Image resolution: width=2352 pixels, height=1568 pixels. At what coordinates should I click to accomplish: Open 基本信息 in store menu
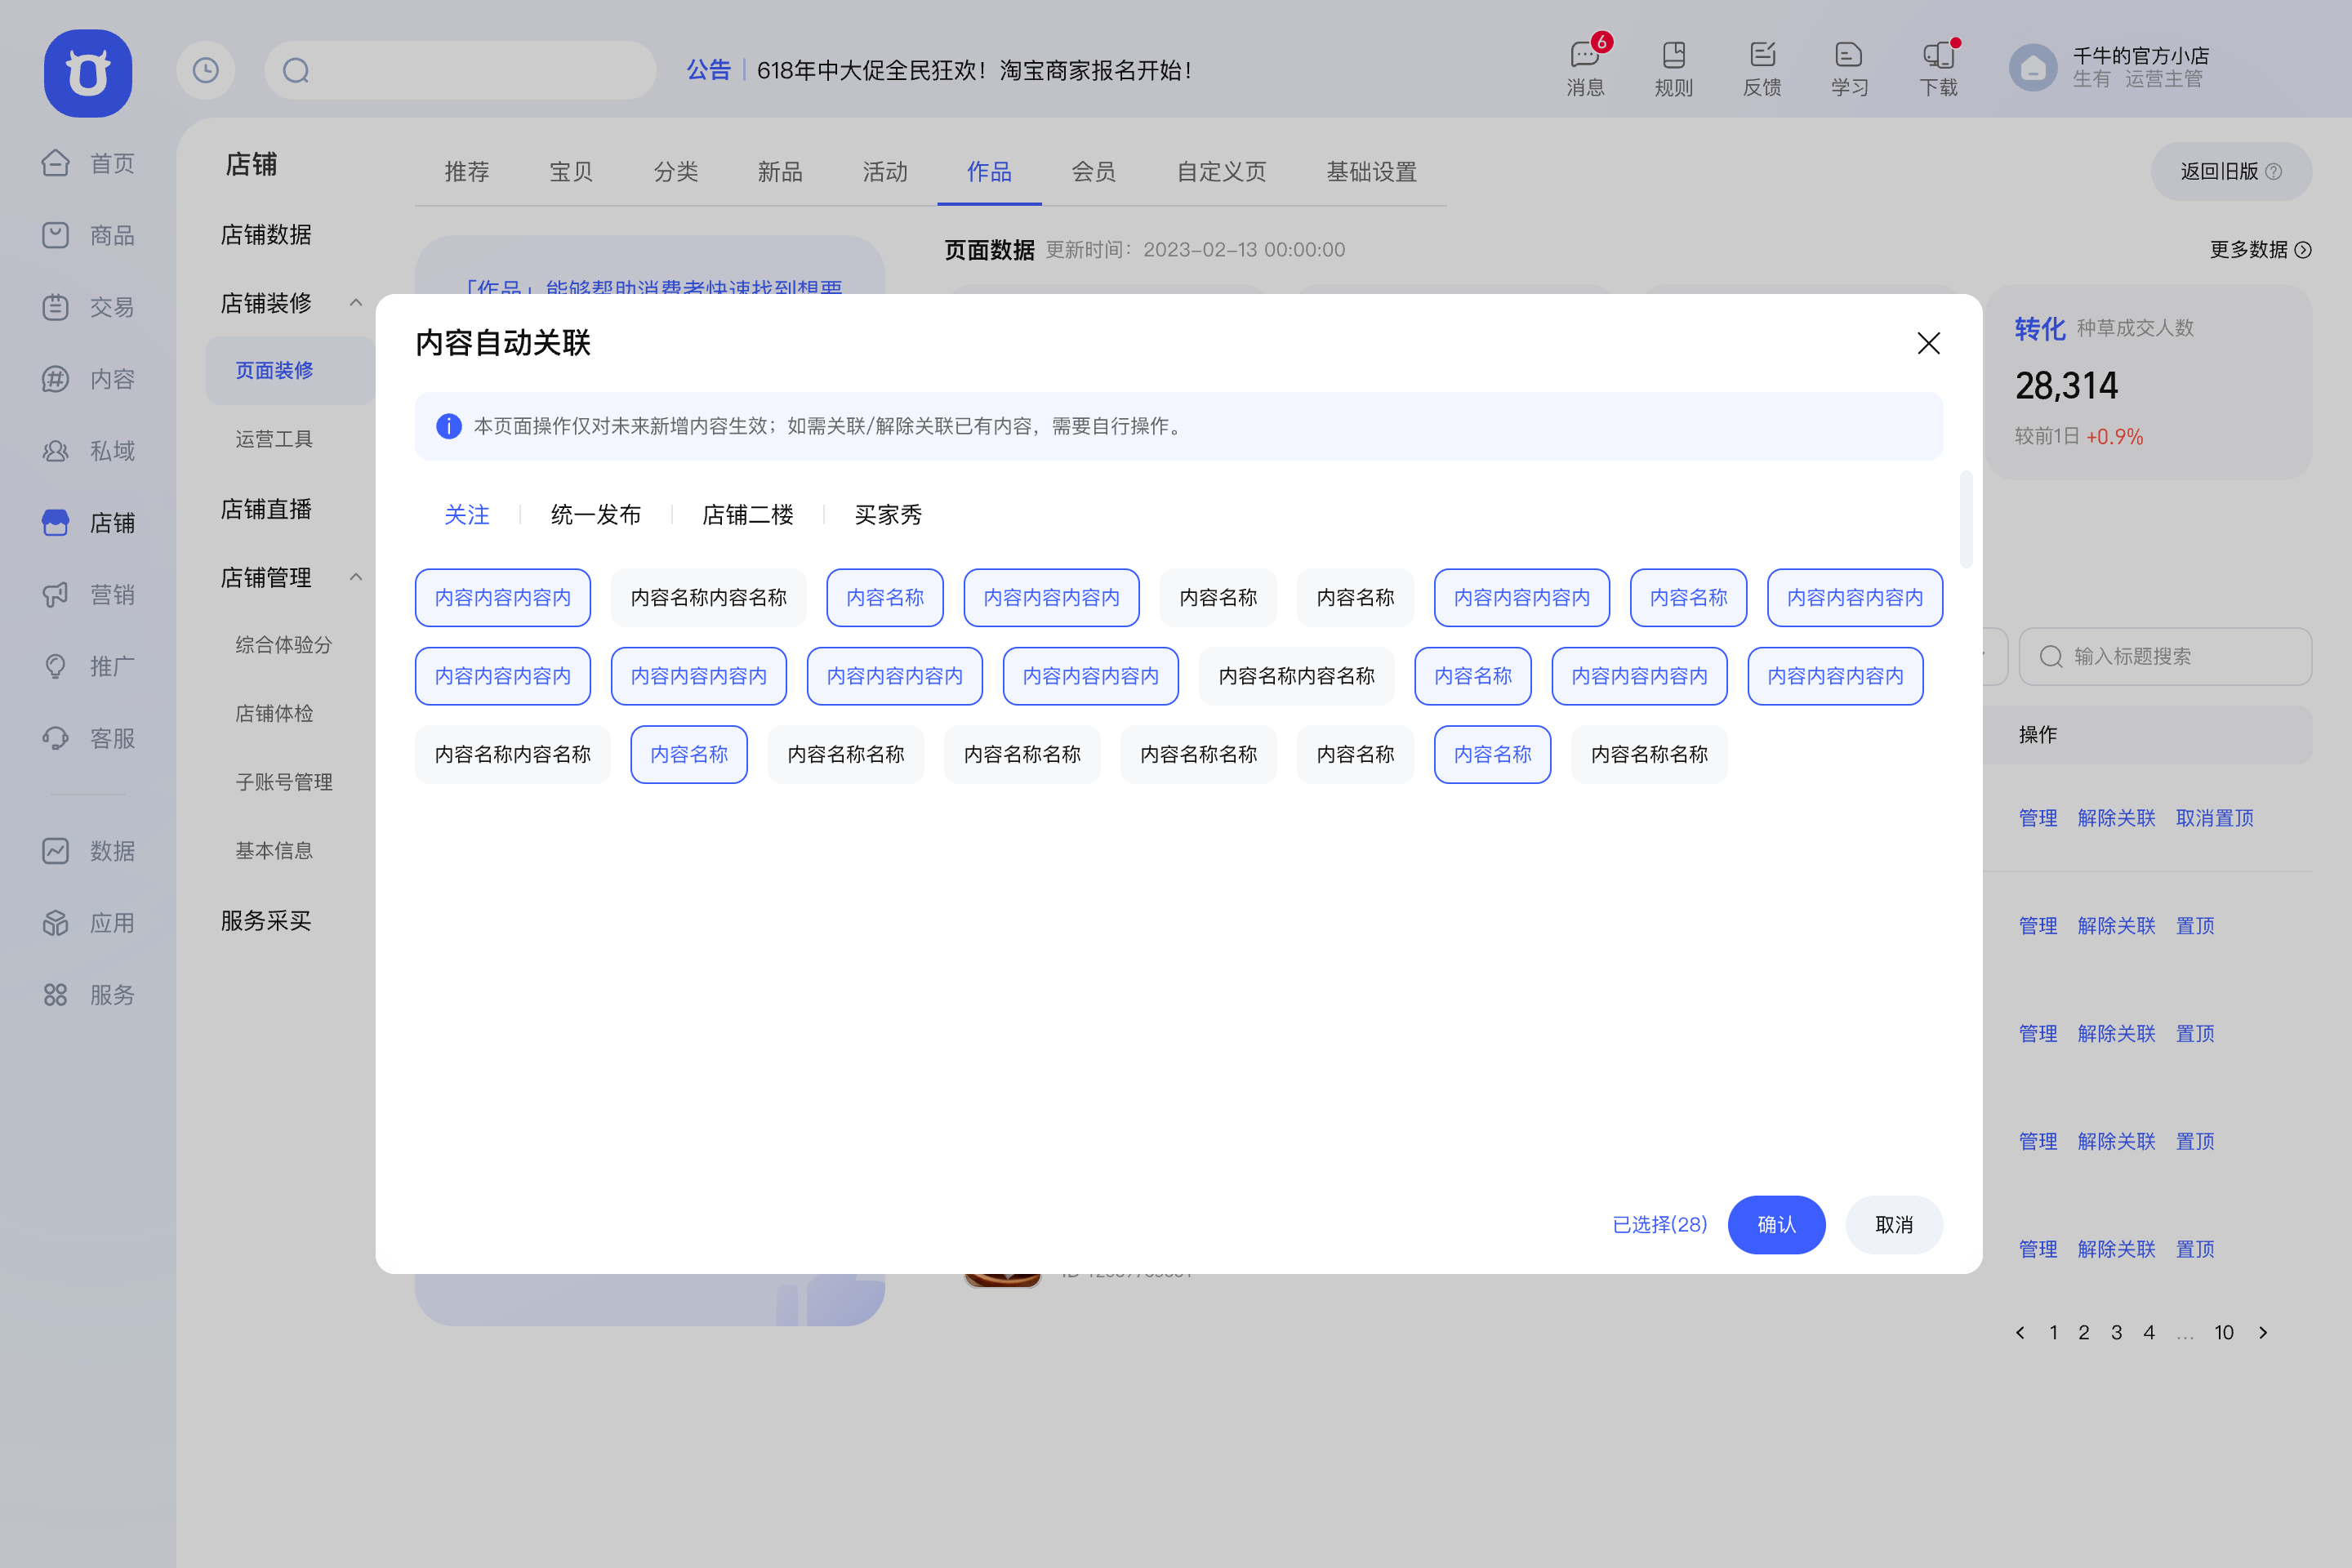(274, 851)
